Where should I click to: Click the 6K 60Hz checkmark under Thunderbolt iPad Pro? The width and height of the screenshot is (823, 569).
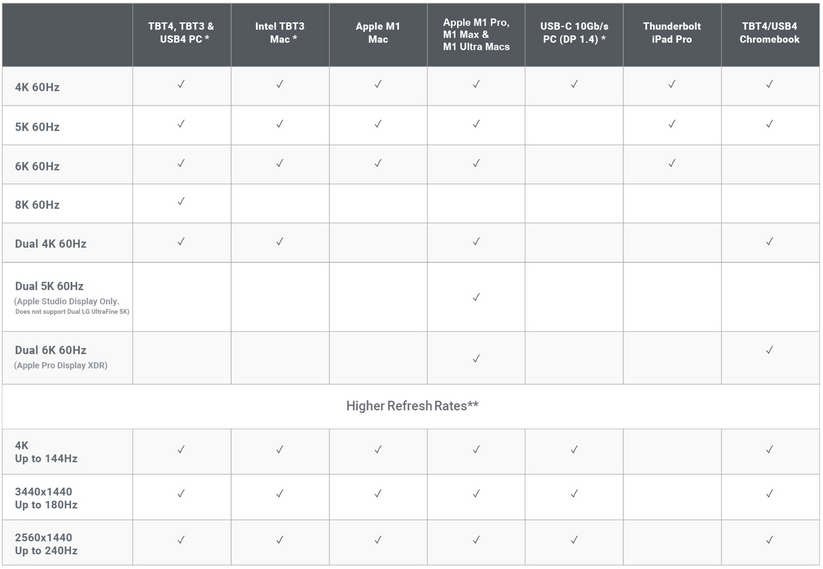click(x=672, y=163)
